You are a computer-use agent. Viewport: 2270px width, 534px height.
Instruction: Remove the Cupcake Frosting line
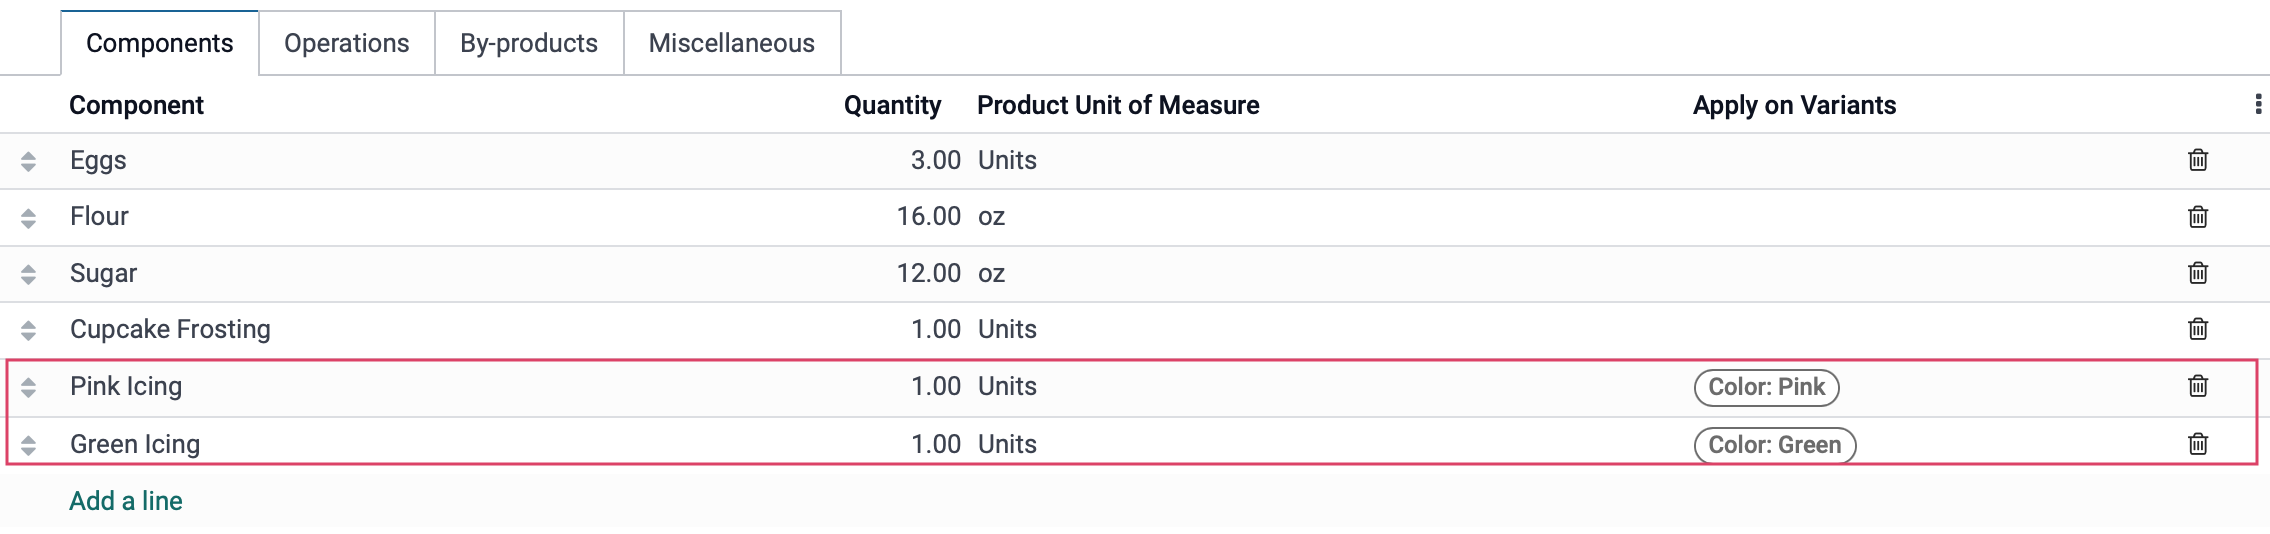tap(2198, 329)
